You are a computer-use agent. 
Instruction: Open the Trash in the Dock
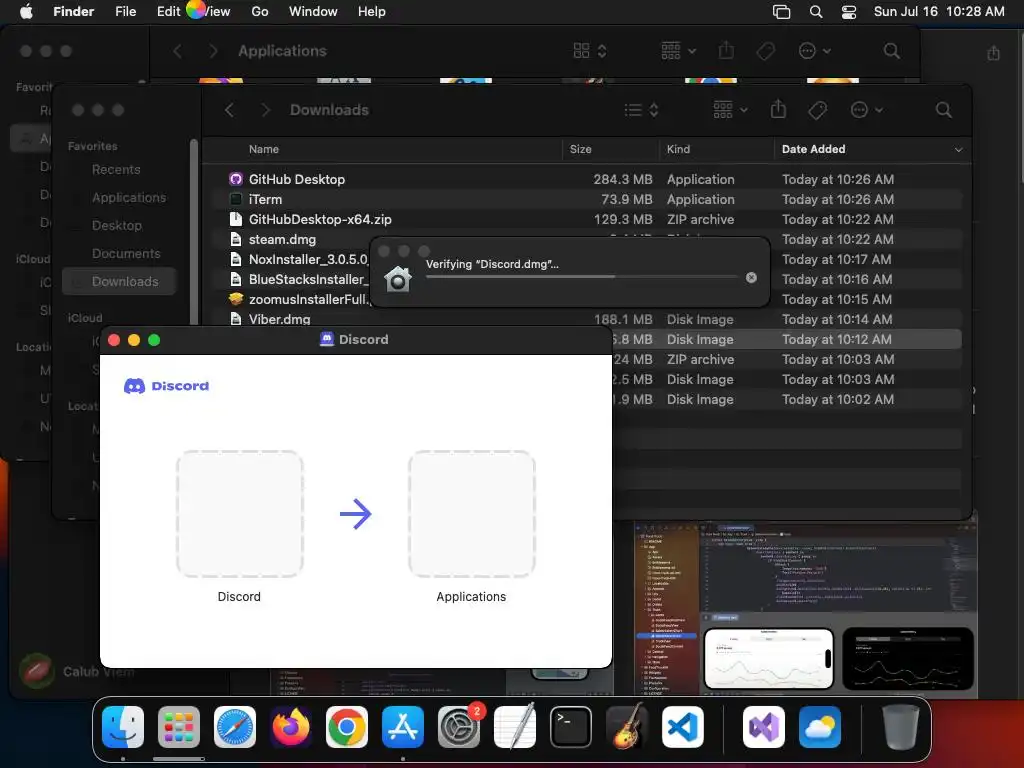[901, 727]
